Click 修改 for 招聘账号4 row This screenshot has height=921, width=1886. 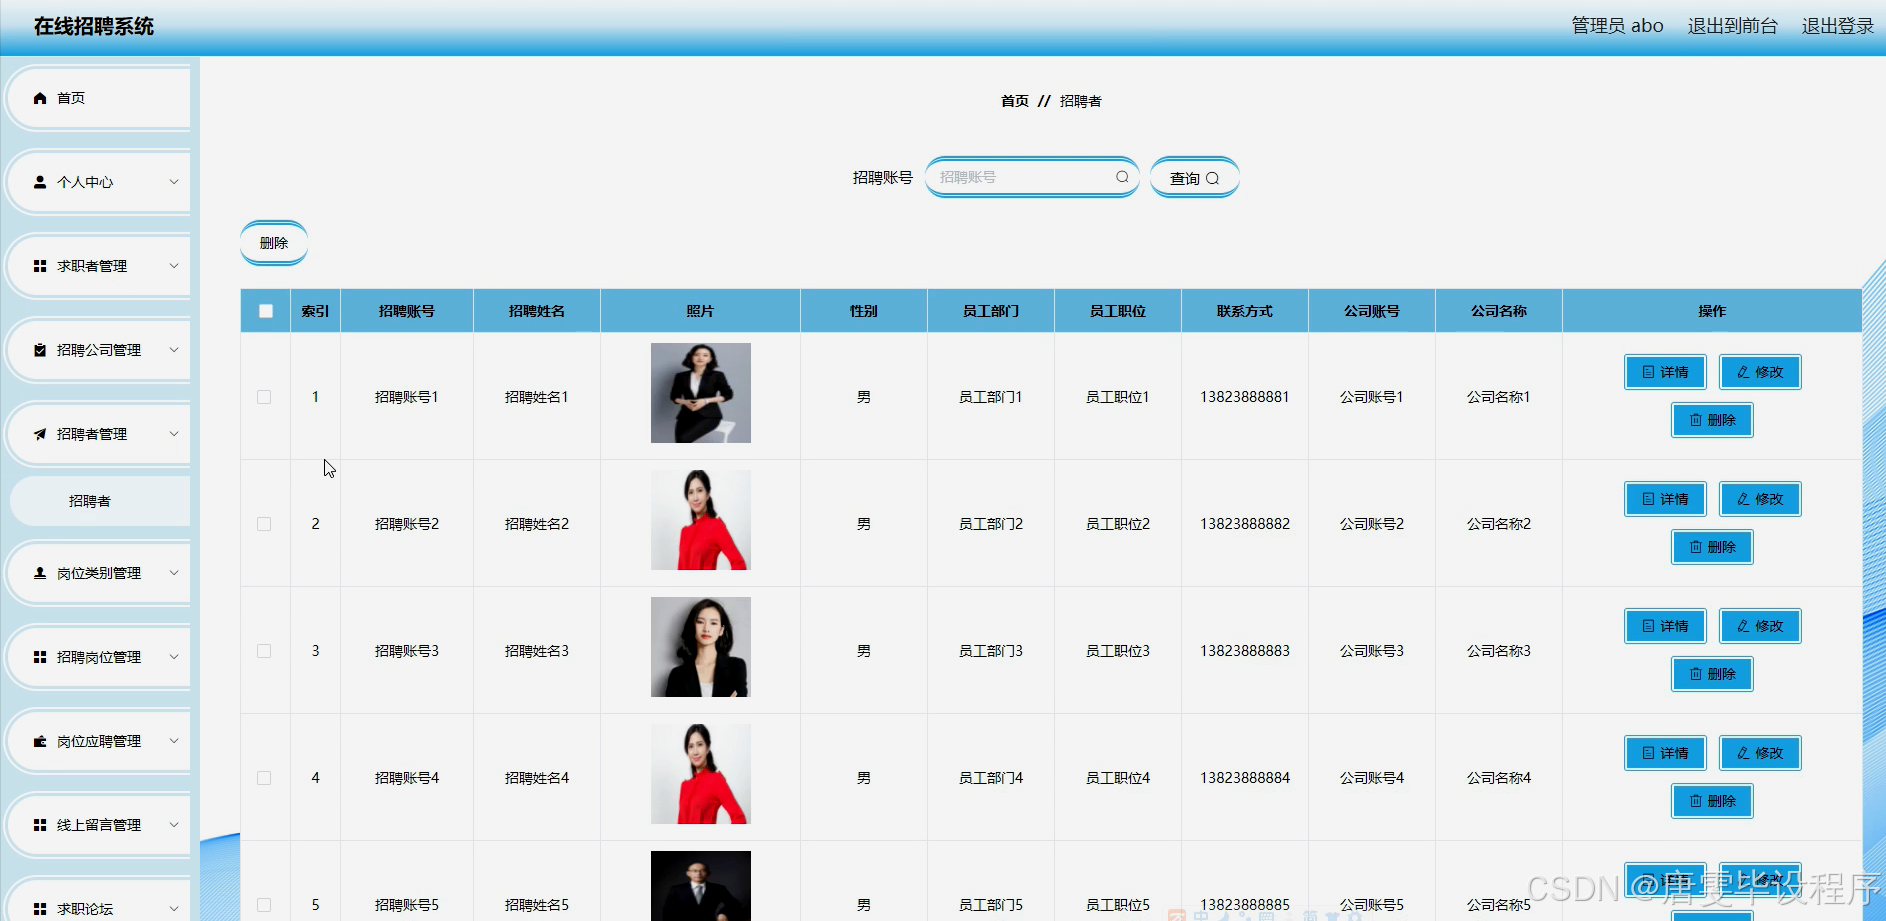(x=1760, y=753)
